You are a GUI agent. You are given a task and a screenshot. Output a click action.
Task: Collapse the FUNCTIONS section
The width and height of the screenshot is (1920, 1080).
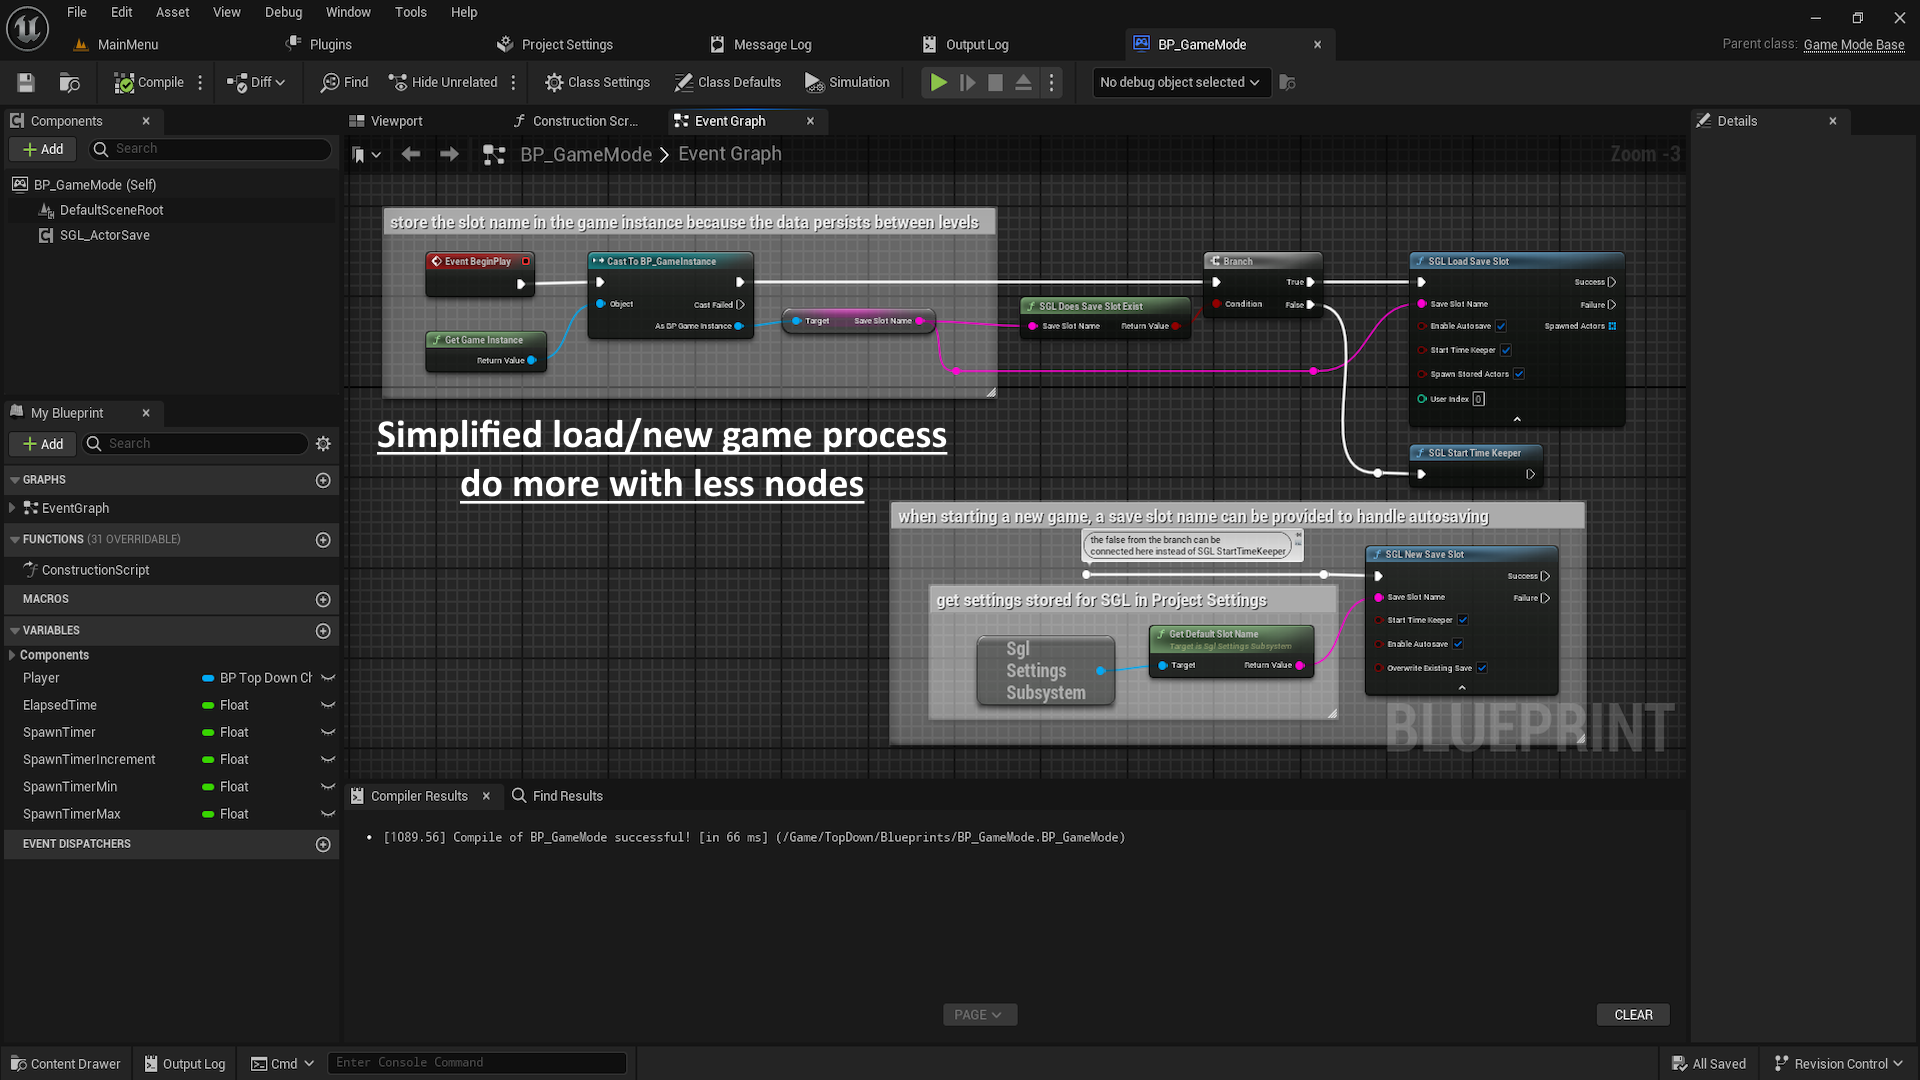pyautogui.click(x=15, y=540)
